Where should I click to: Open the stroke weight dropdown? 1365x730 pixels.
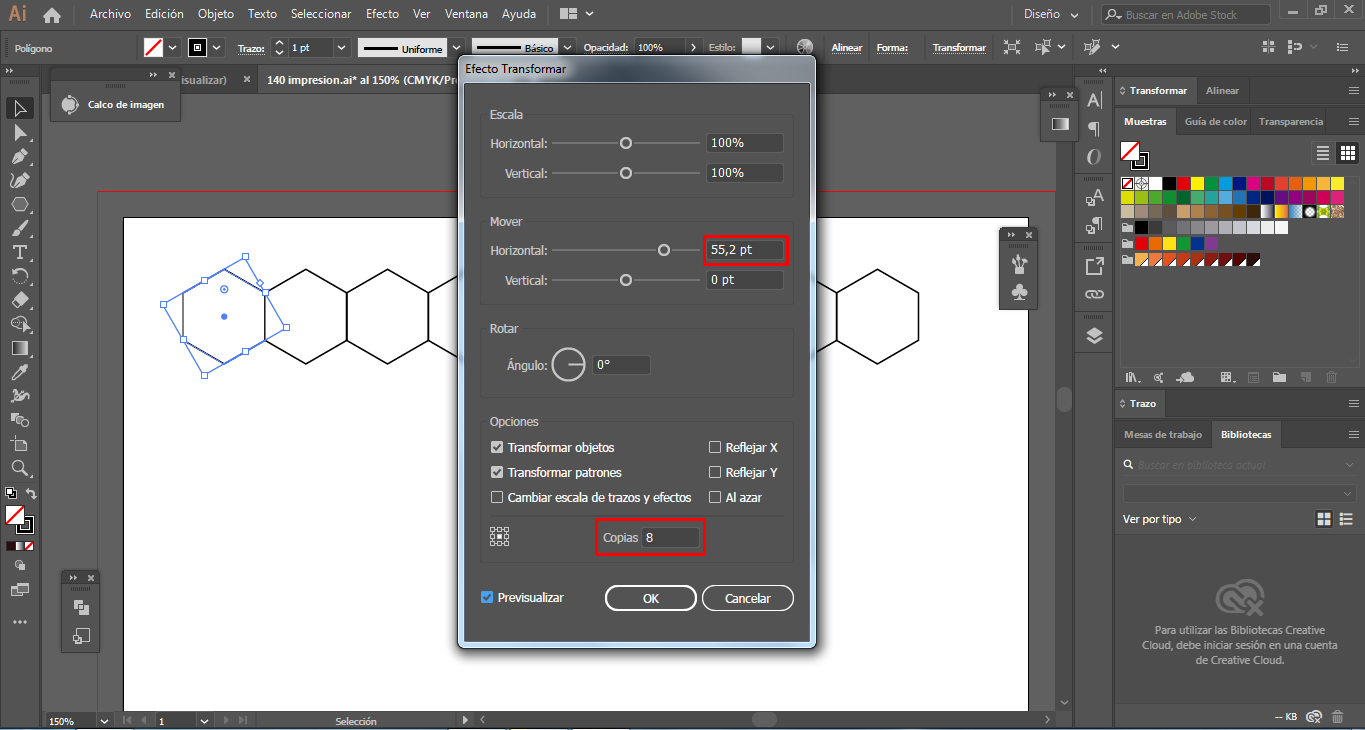[341, 47]
